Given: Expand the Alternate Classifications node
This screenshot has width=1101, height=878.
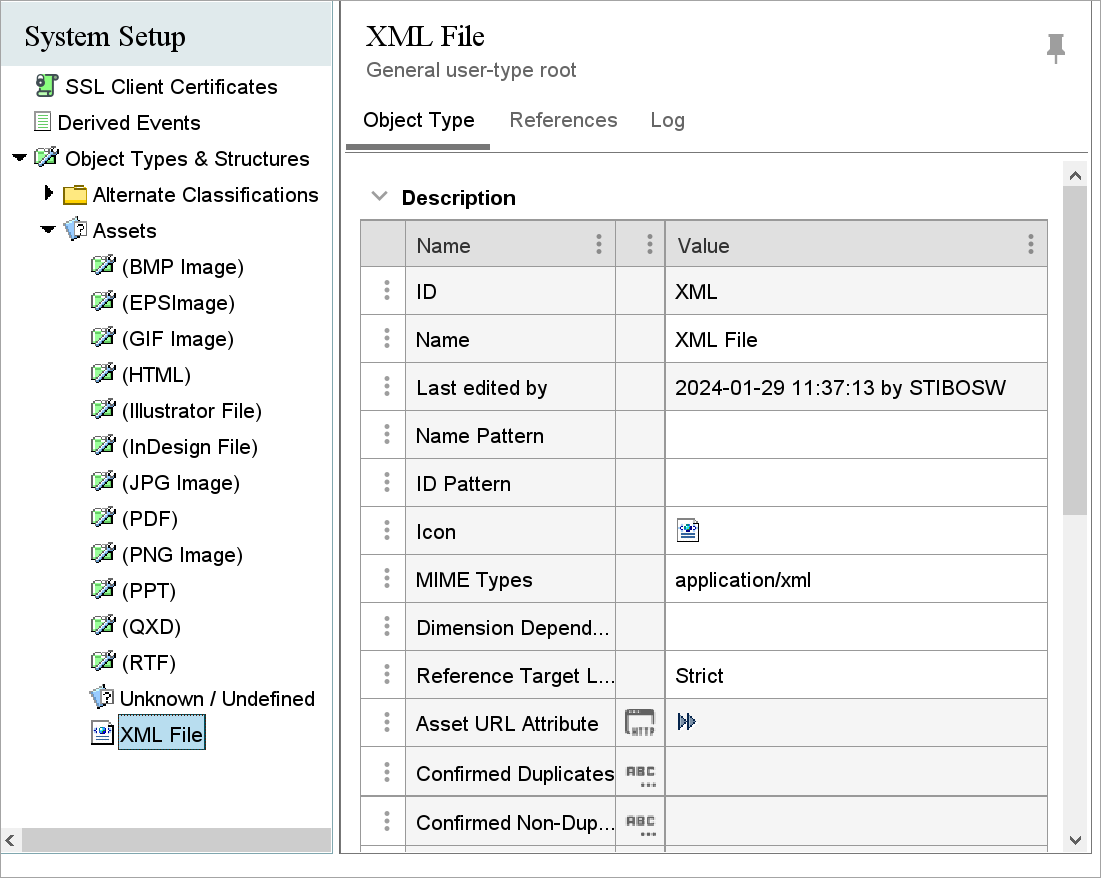Looking at the screenshot, I should [49, 193].
